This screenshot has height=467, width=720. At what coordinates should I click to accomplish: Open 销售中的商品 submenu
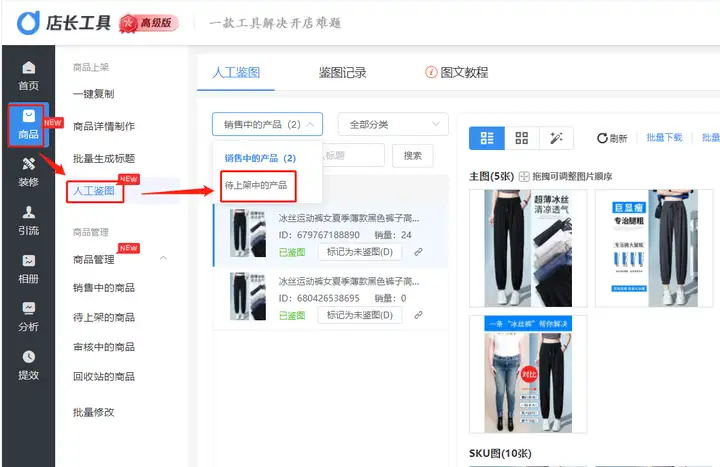(x=104, y=287)
